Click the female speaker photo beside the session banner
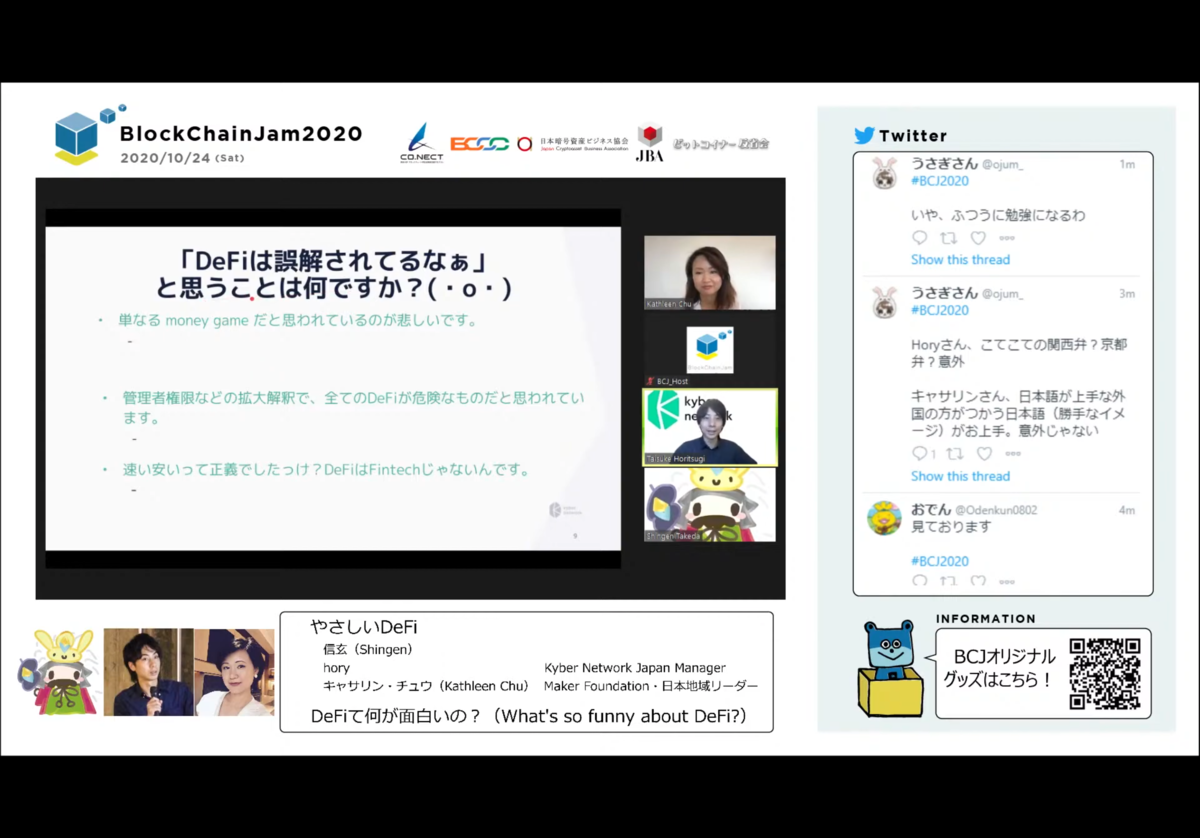 pos(234,672)
